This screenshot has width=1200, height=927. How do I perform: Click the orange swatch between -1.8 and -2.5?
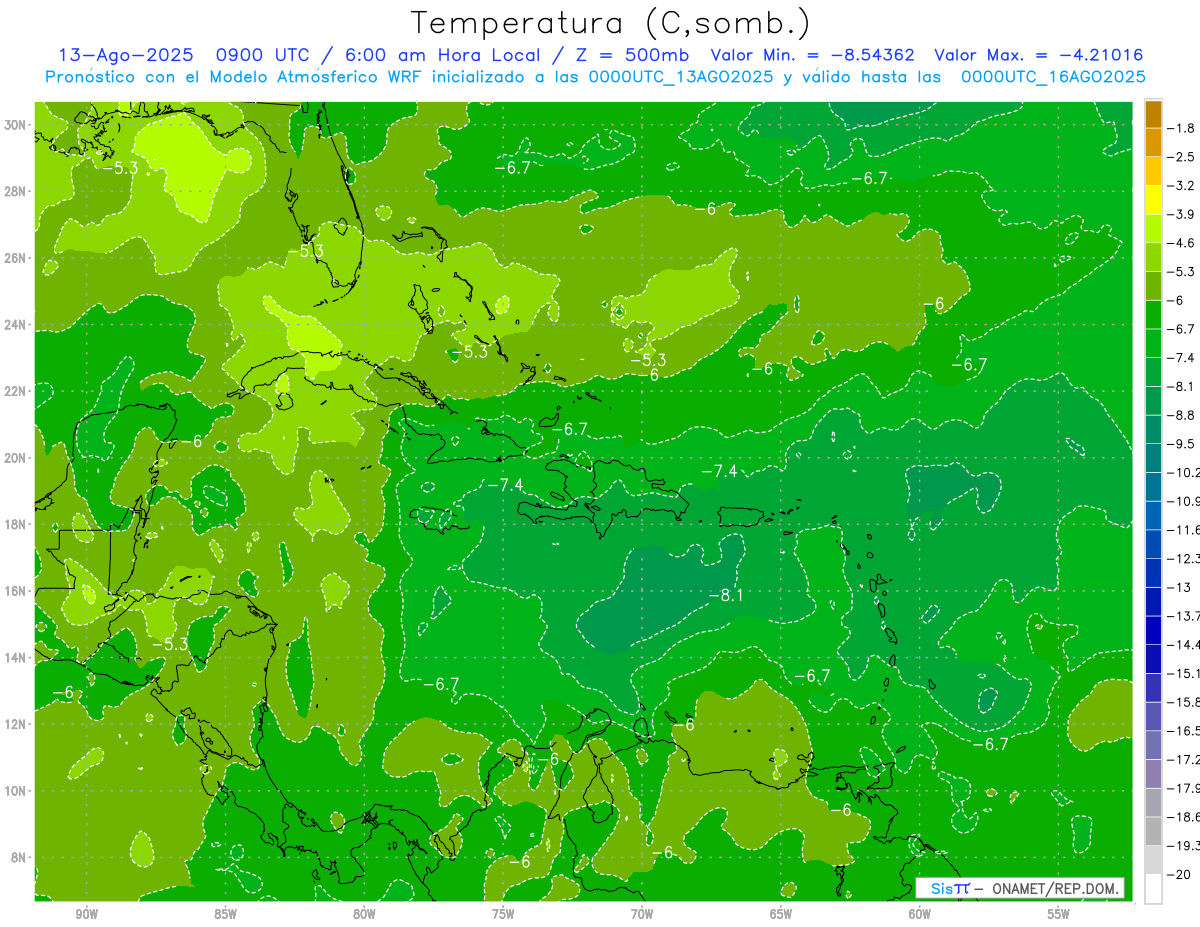click(1153, 142)
